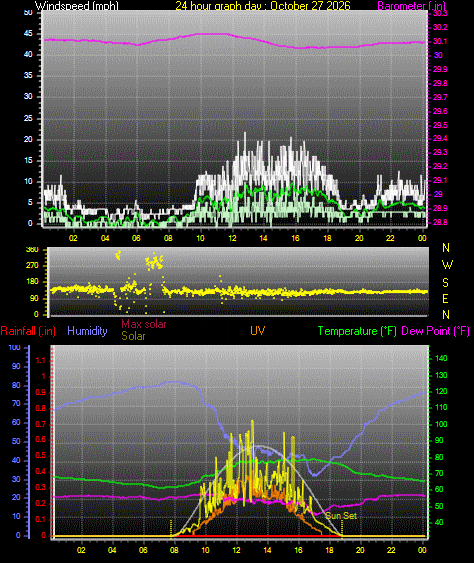Click the '45' windspeed axis value
Screen dimensions: 474x563
click(x=28, y=34)
